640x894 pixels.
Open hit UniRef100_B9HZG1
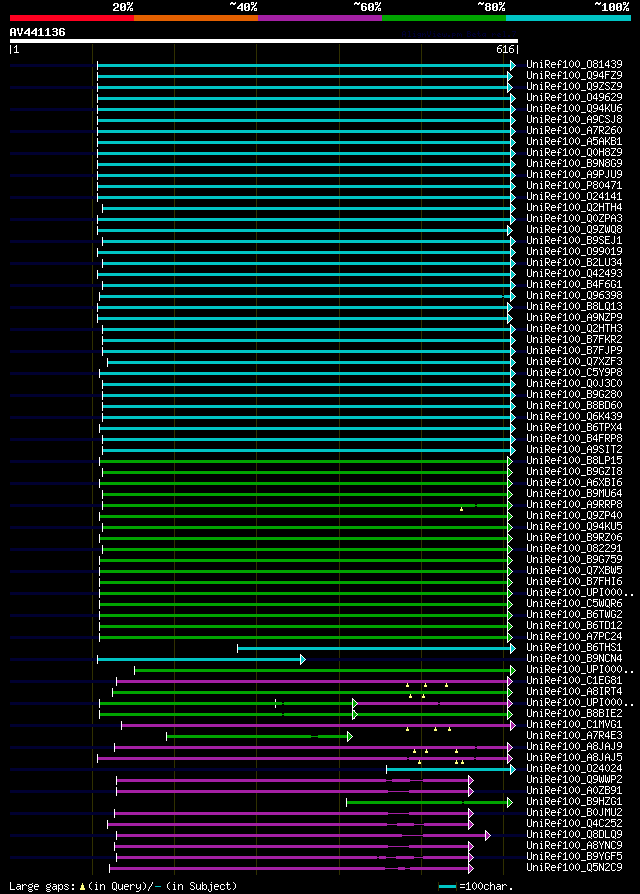click(x=574, y=802)
